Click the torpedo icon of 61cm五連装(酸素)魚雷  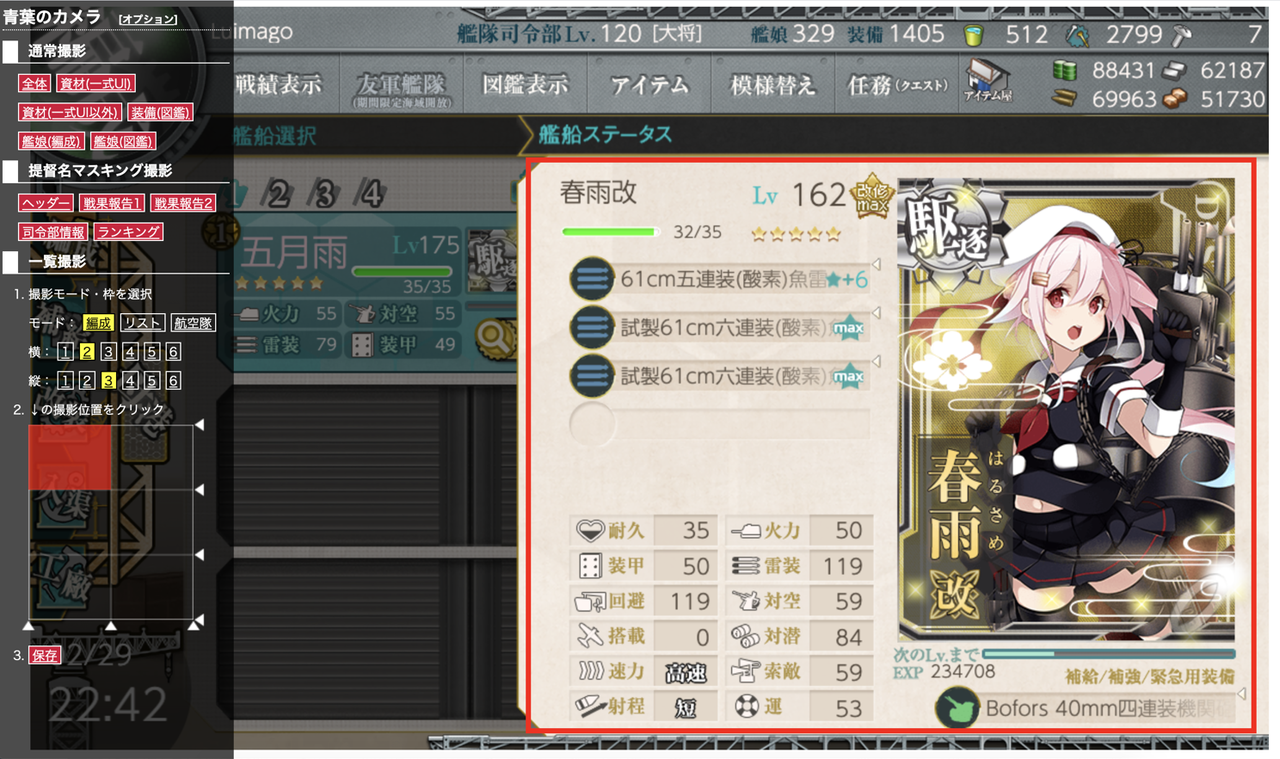click(592, 279)
